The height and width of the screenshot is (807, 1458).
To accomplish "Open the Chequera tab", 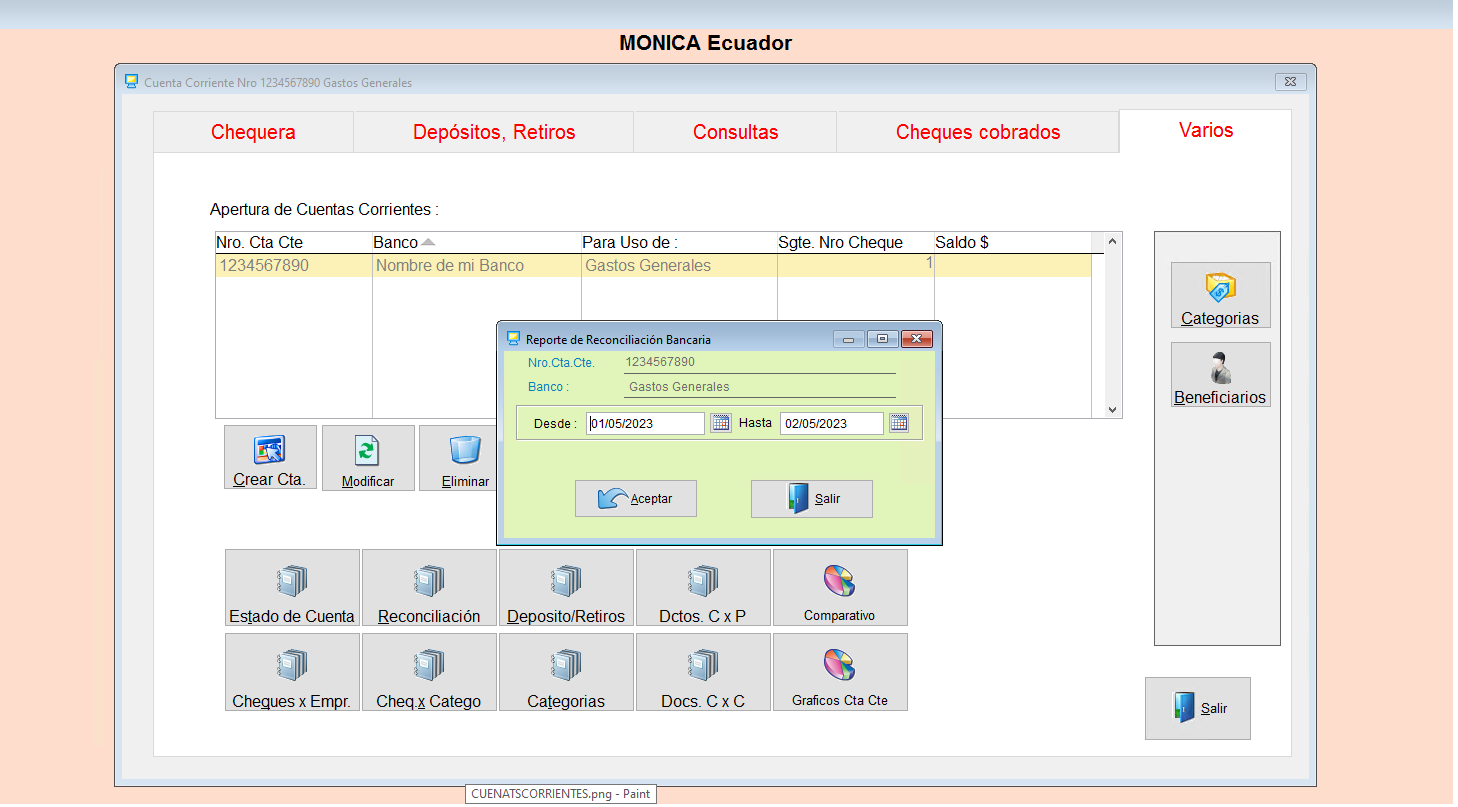I will coord(253,132).
